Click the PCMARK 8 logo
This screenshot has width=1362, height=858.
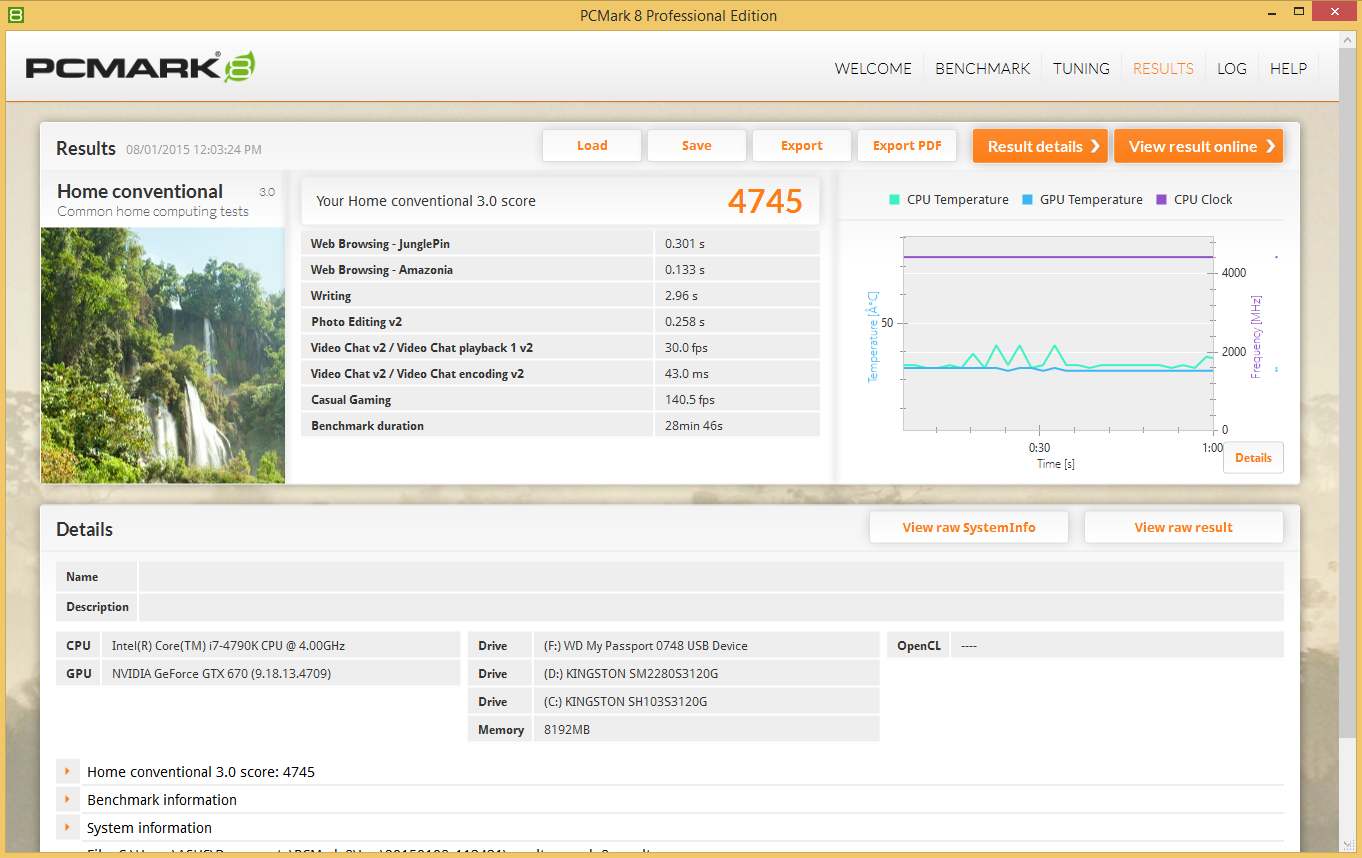pyautogui.click(x=140, y=67)
